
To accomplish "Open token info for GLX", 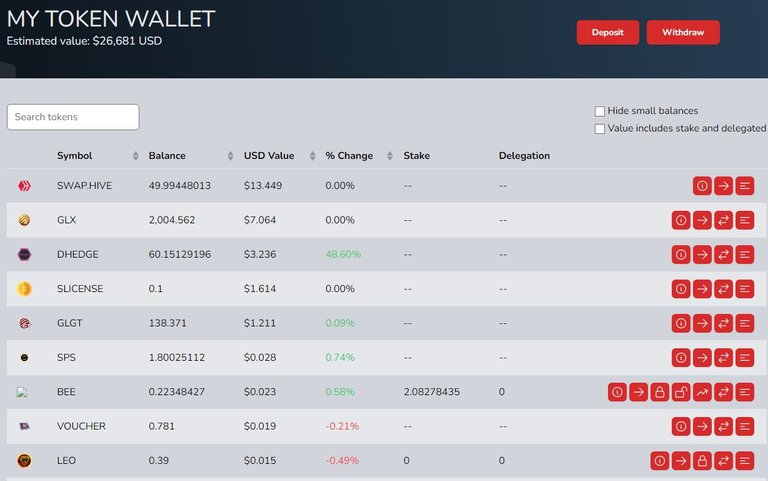I will click(x=681, y=220).
